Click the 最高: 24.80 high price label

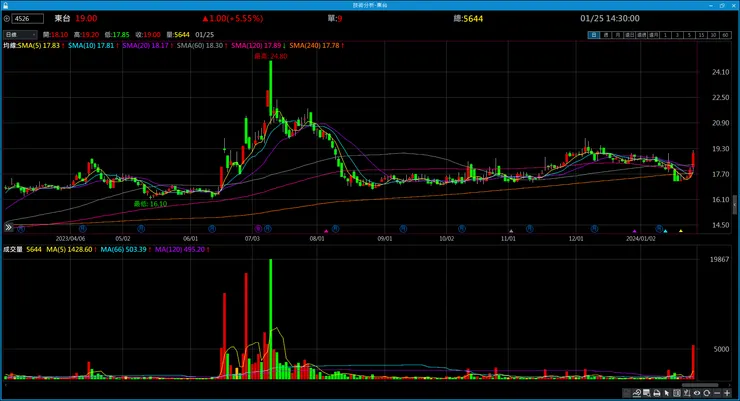(x=271, y=56)
